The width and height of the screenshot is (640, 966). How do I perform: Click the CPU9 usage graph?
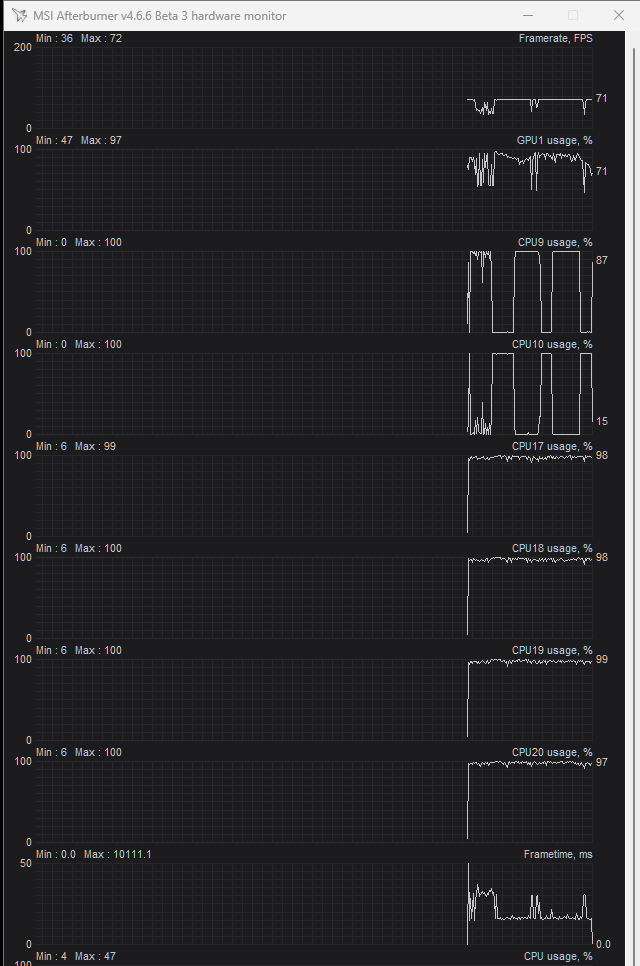click(314, 292)
